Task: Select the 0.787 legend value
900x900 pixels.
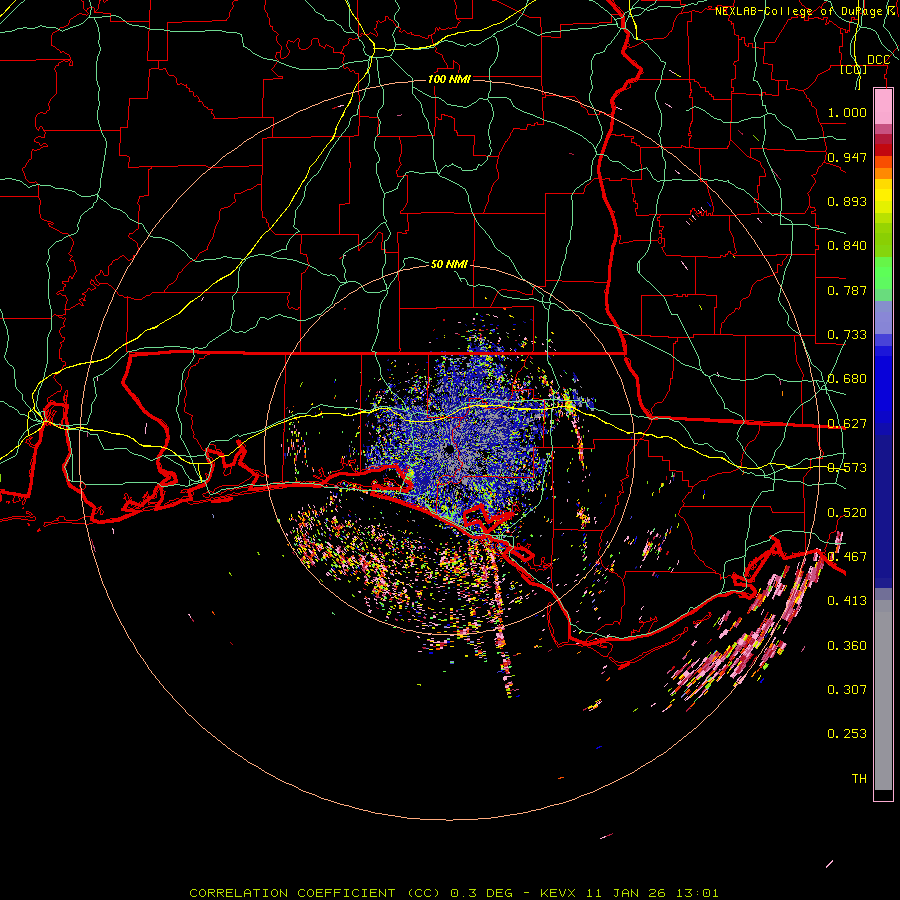Action: pyautogui.click(x=847, y=290)
